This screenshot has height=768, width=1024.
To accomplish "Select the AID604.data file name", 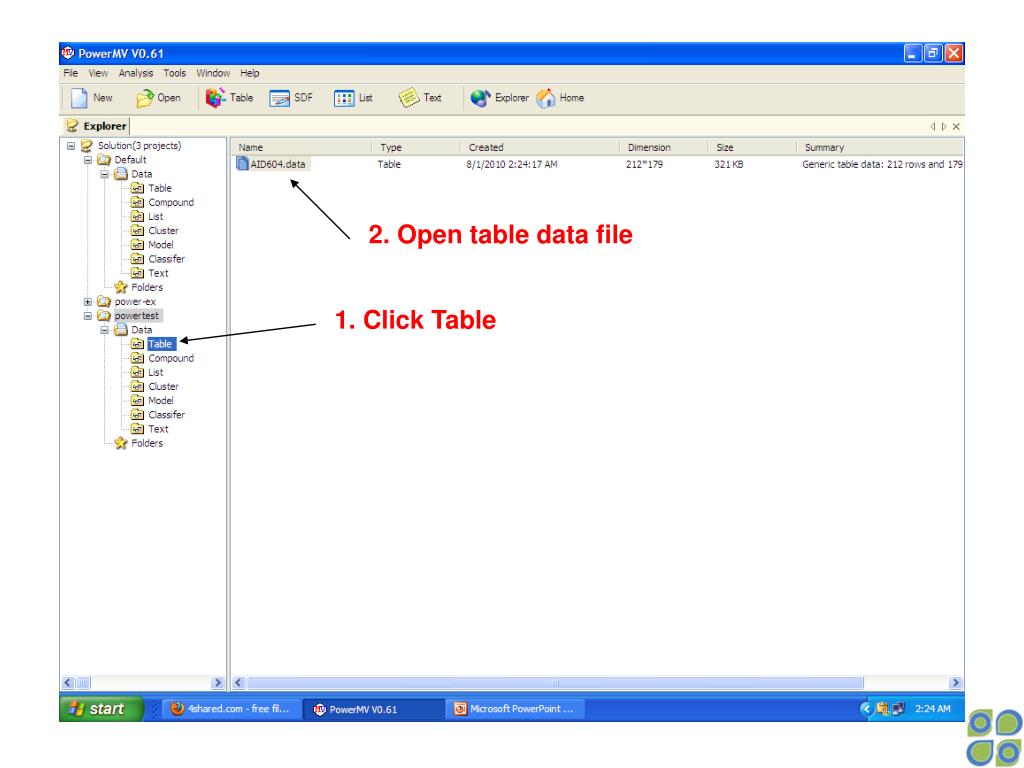I will pyautogui.click(x=278, y=165).
